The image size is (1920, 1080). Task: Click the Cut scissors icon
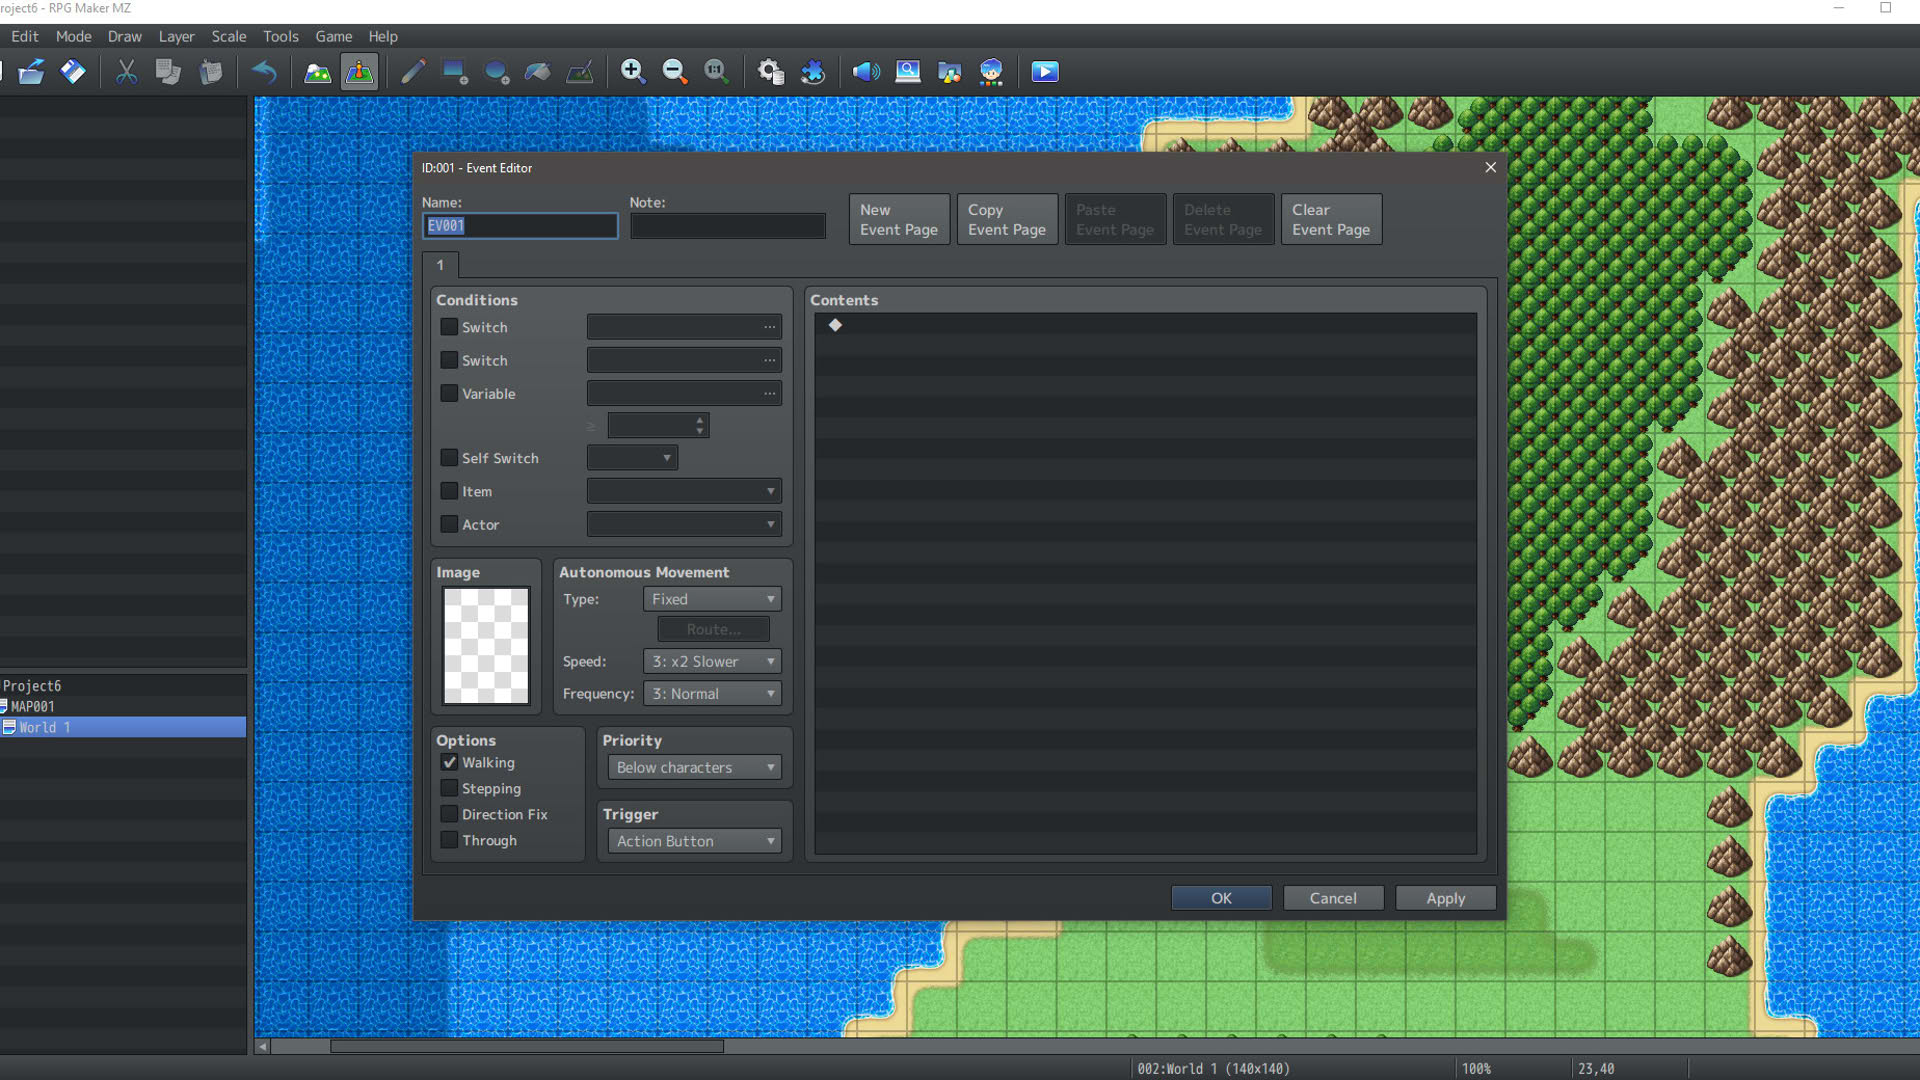pos(126,72)
